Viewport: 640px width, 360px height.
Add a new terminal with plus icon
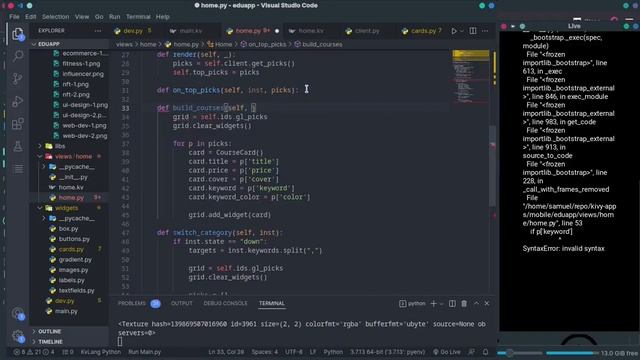pyautogui.click(x=433, y=304)
